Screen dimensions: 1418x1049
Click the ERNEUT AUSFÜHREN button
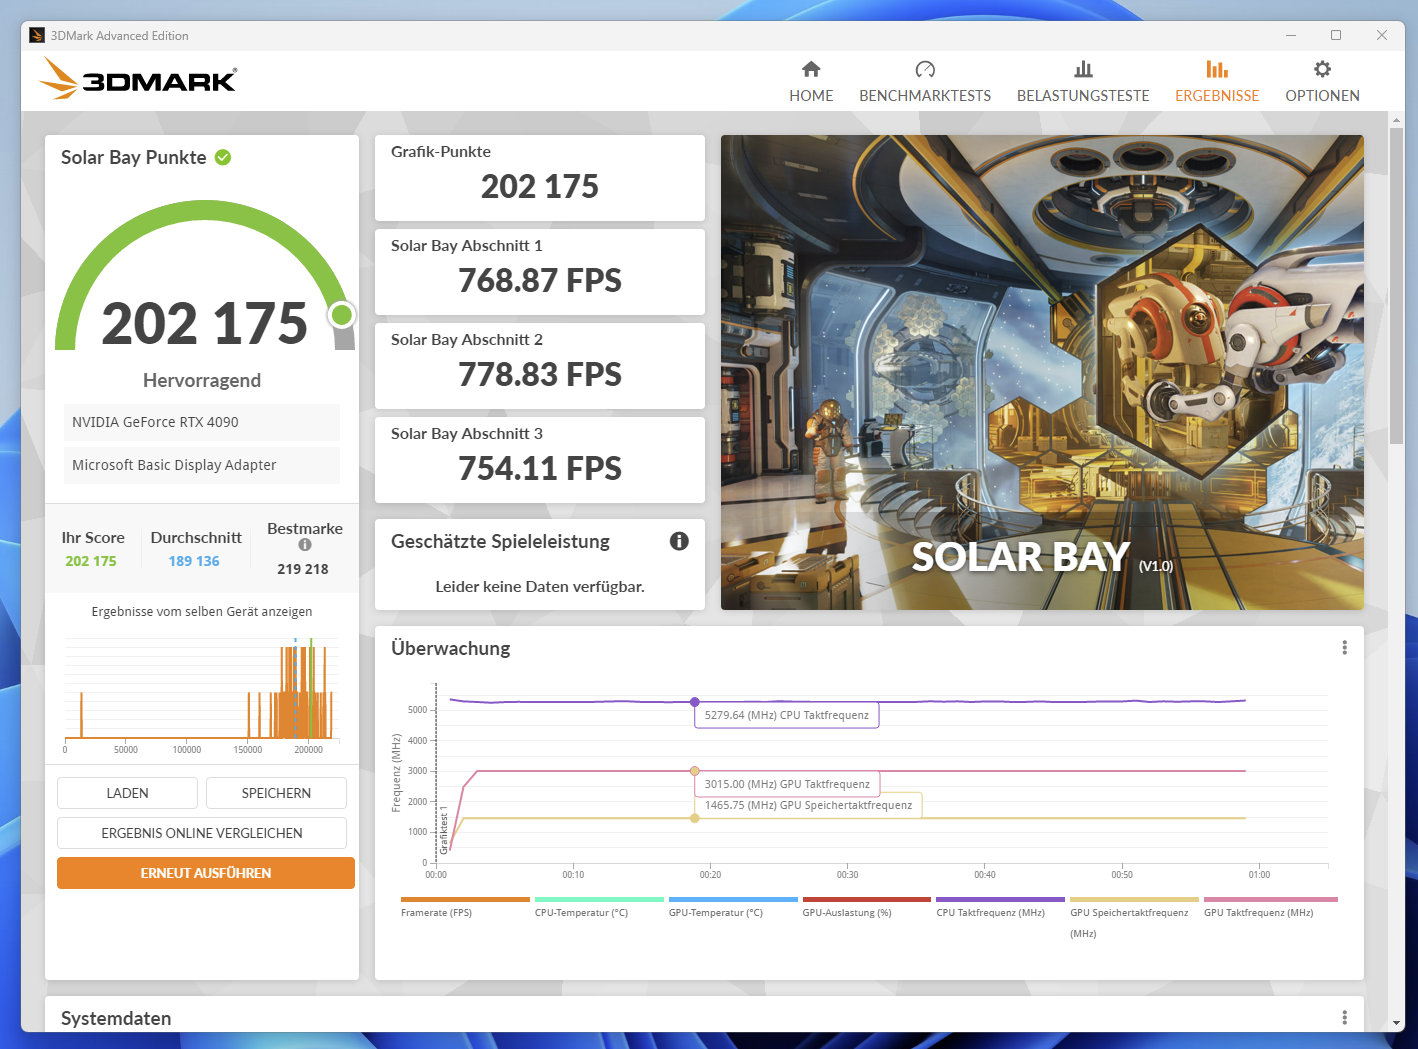[x=206, y=873]
